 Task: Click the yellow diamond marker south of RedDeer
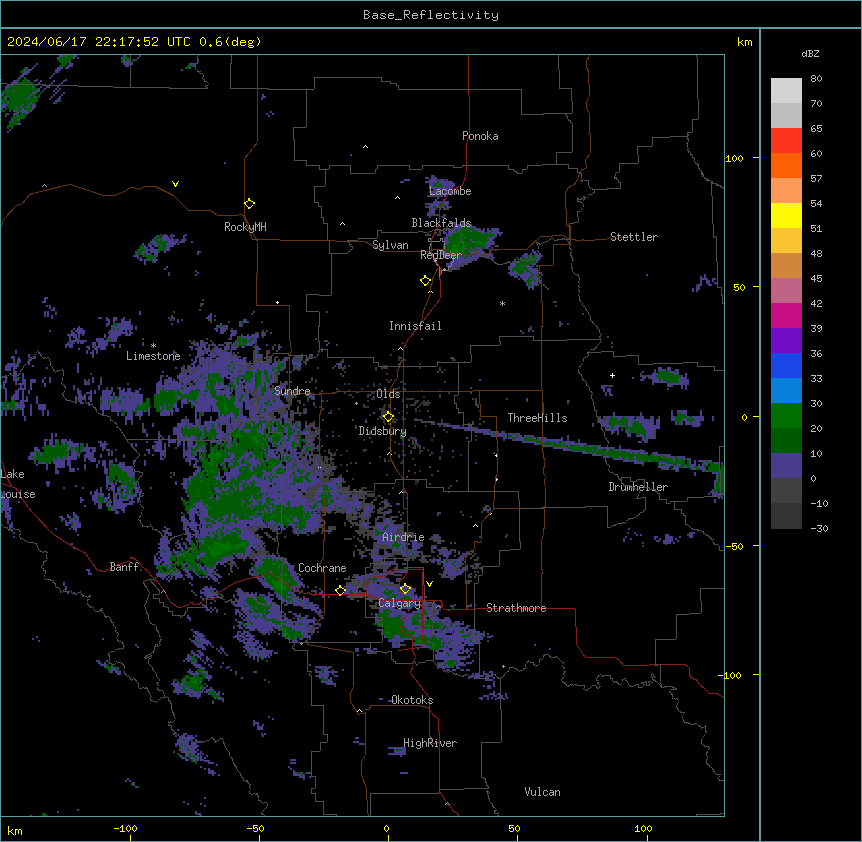point(425,281)
